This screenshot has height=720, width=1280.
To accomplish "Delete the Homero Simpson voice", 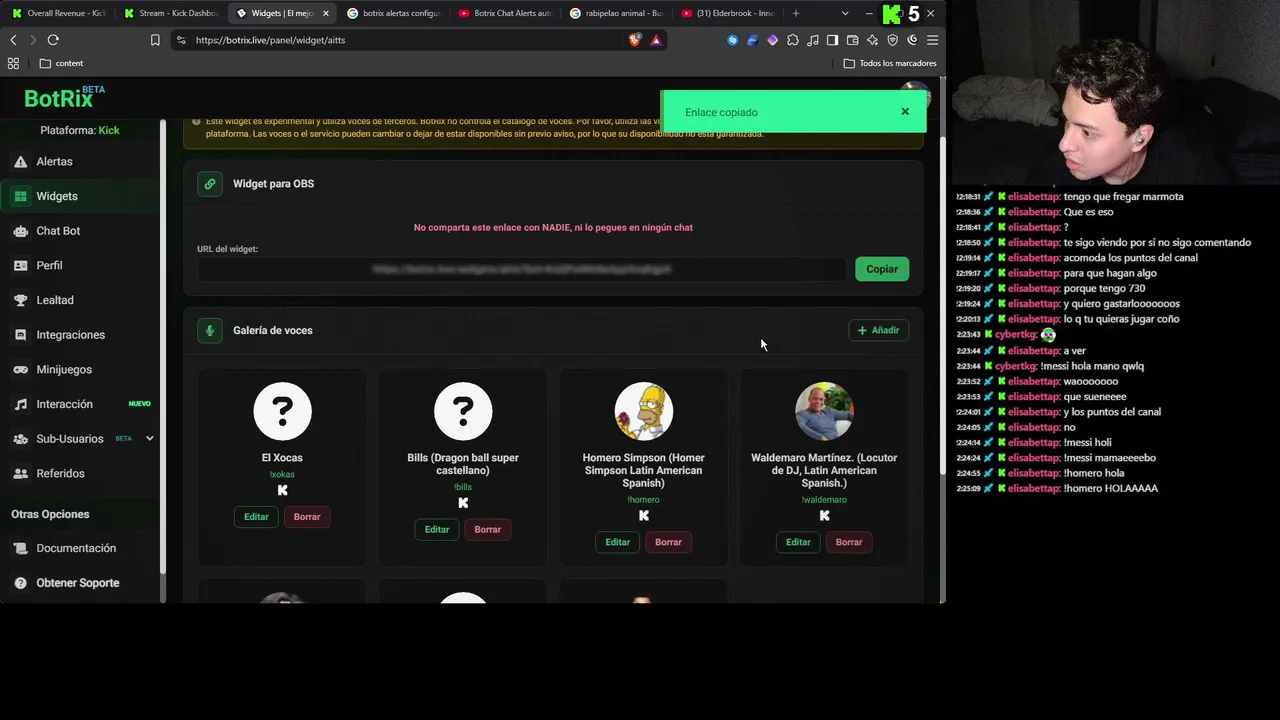I will click(668, 542).
